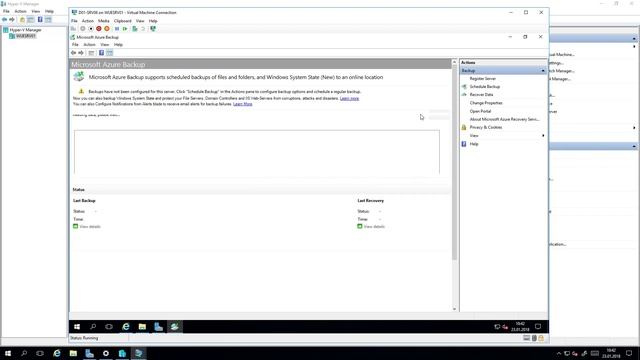Image resolution: width=640 pixels, height=360 pixels.
Task: Open the host Windows Start menu
Action: tap(8, 353)
